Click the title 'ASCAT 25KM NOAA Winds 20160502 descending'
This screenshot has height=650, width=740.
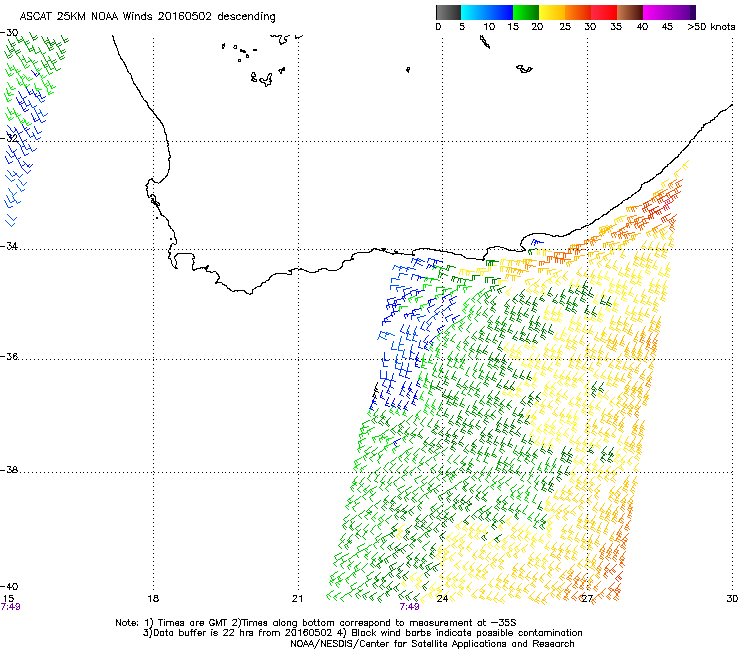pyautogui.click(x=147, y=17)
